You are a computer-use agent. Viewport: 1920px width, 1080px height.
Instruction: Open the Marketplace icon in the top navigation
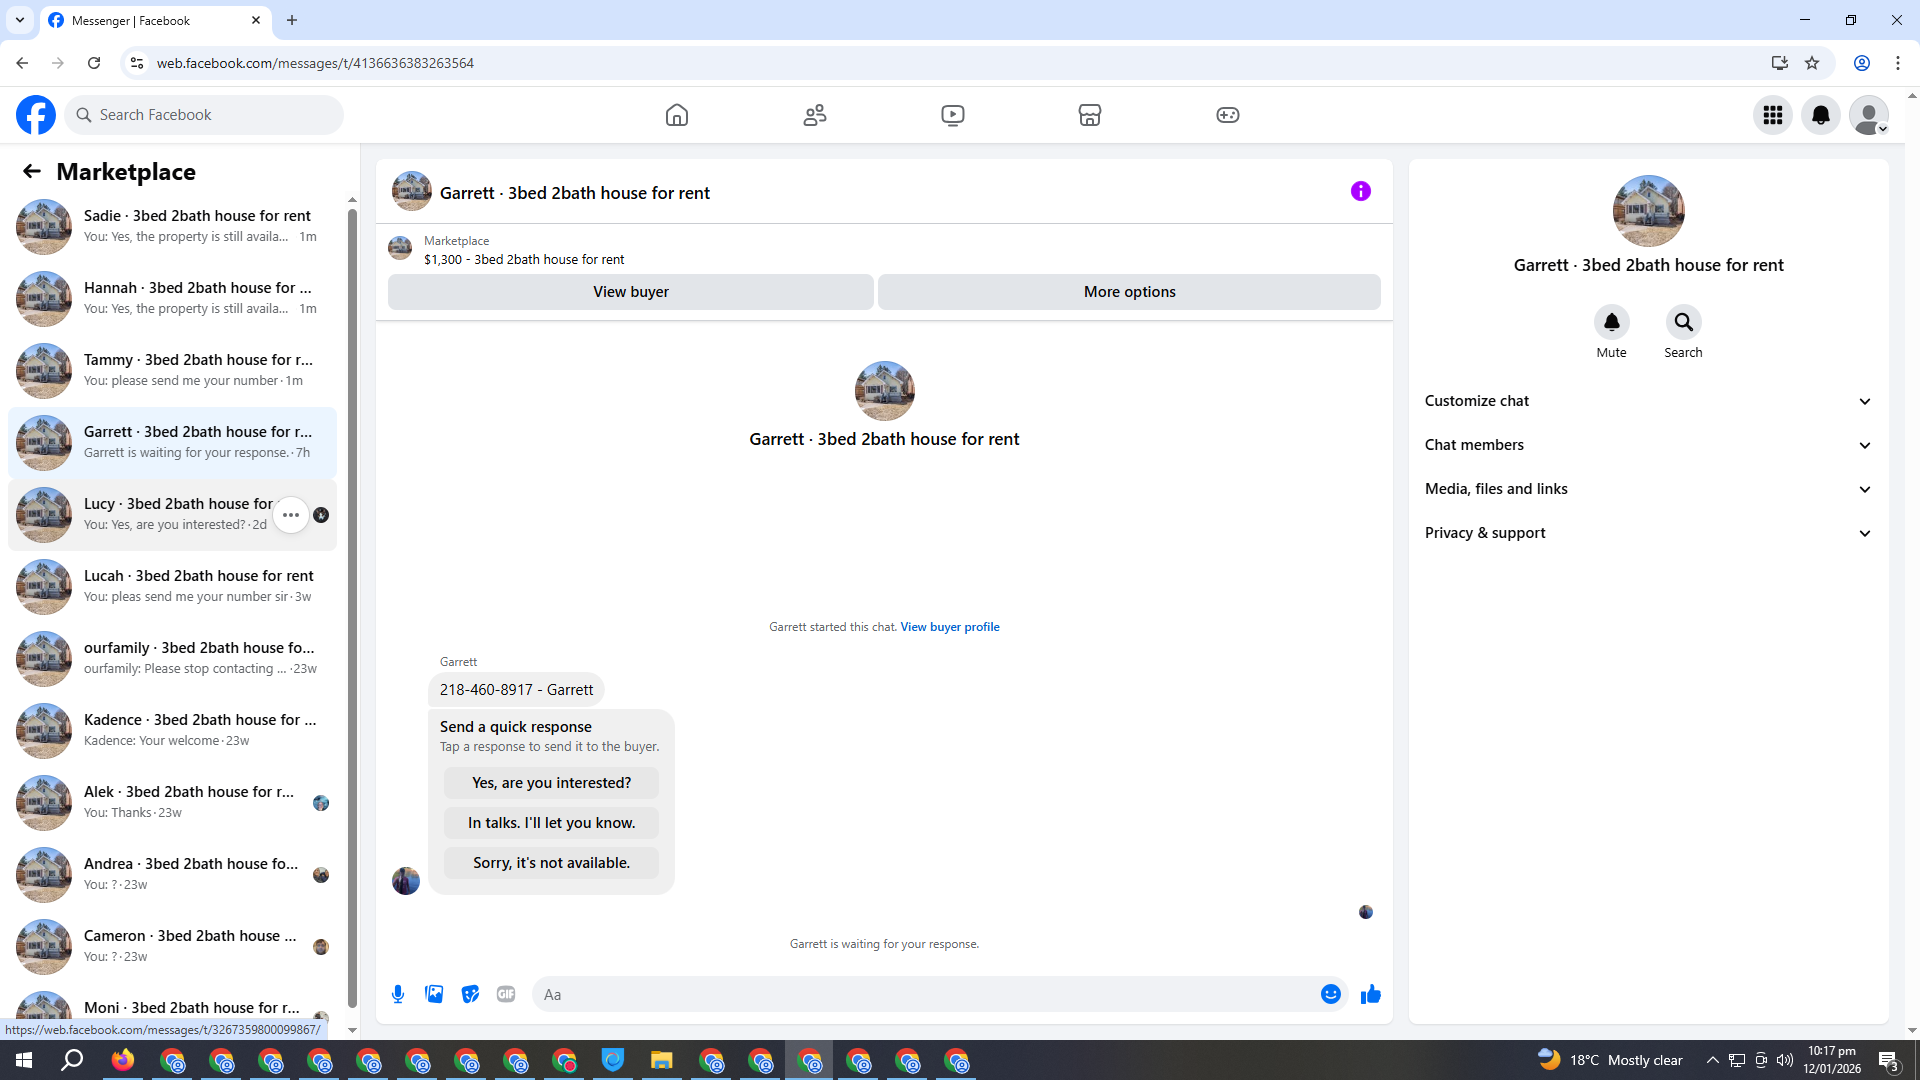[1090, 115]
